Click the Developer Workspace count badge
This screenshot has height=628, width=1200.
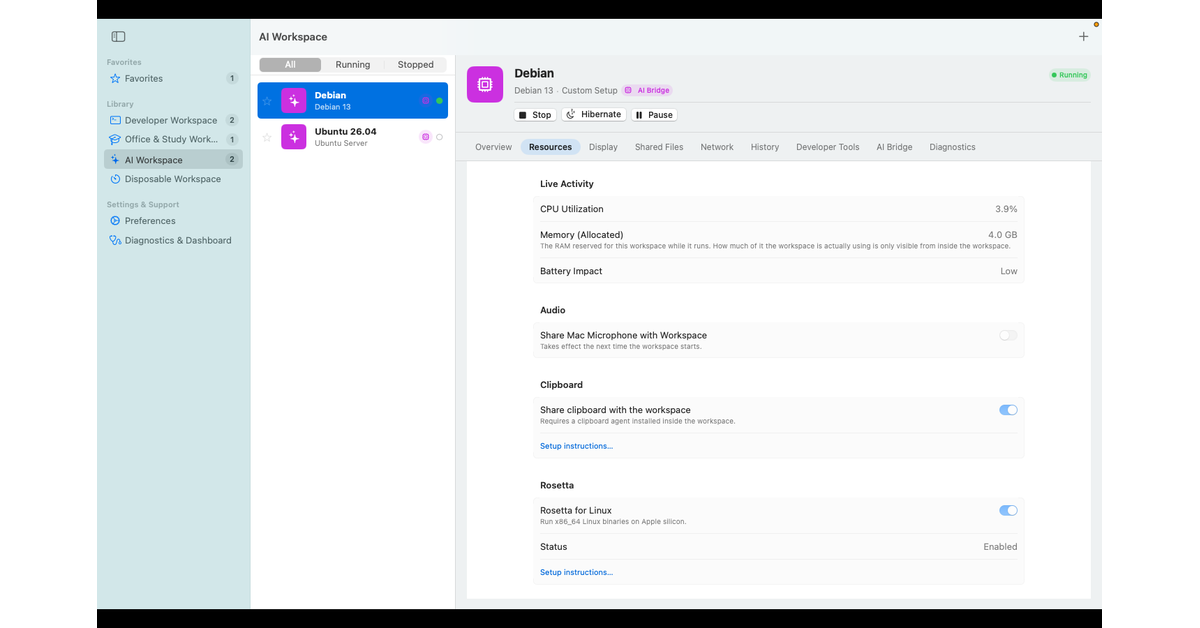pyautogui.click(x=232, y=120)
